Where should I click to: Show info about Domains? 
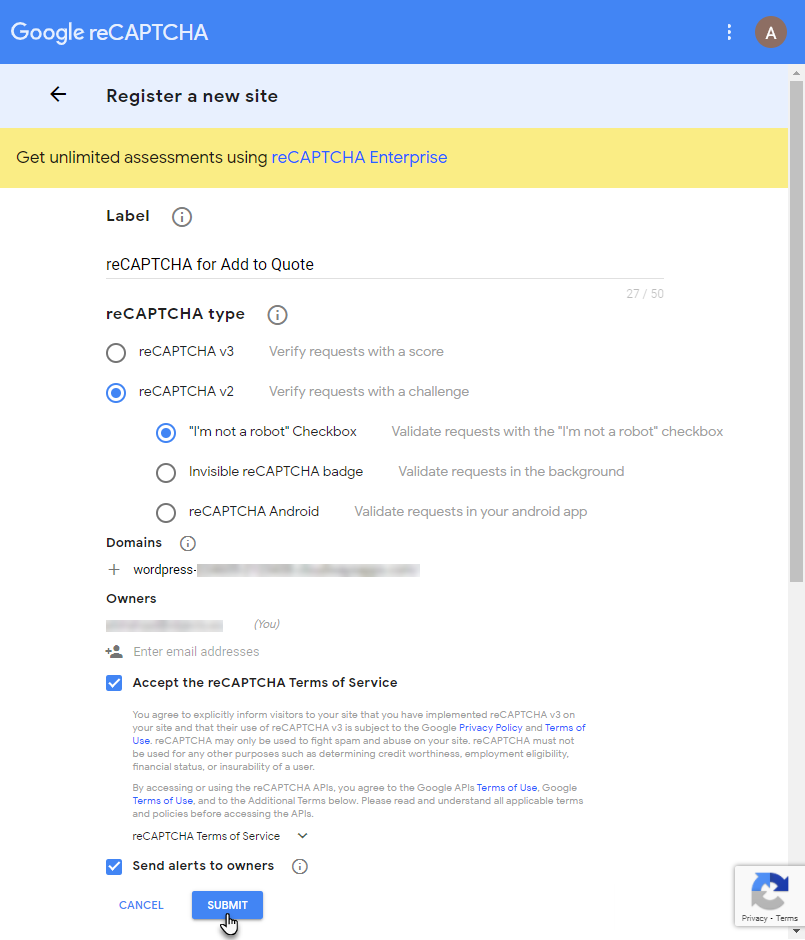point(188,543)
